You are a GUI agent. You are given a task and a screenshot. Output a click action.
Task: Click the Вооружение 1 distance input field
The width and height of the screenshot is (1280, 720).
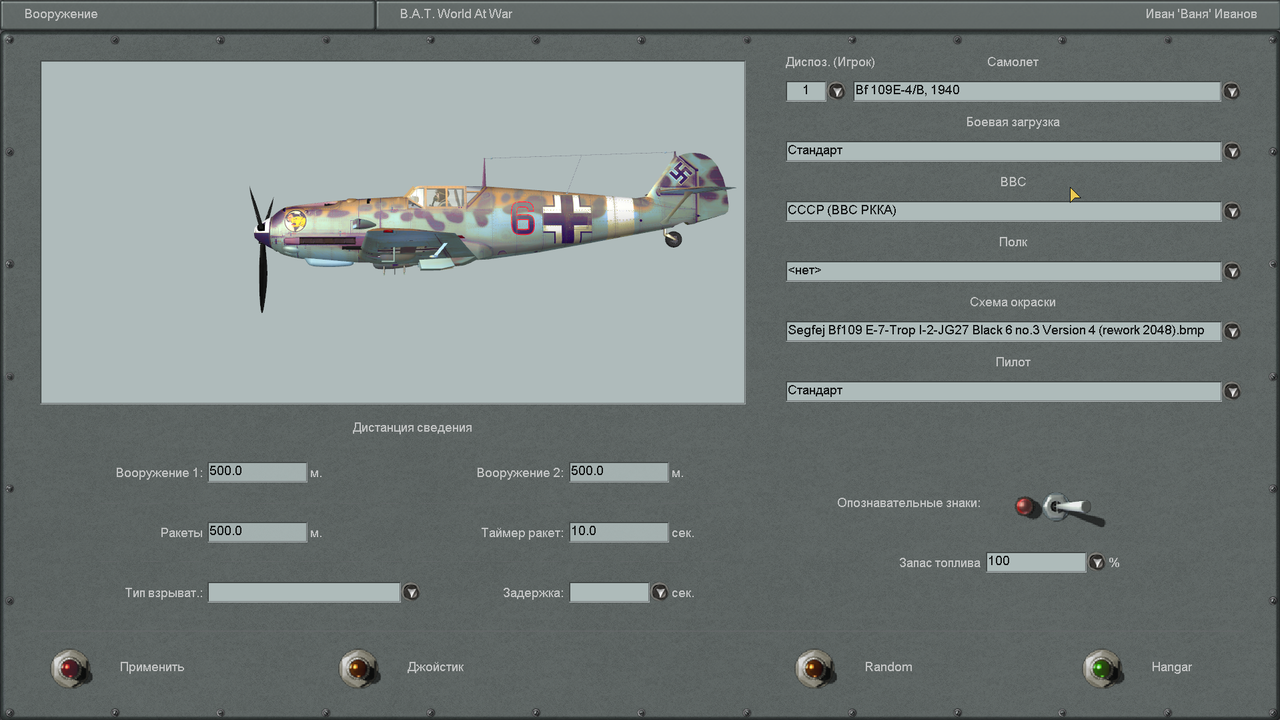257,471
